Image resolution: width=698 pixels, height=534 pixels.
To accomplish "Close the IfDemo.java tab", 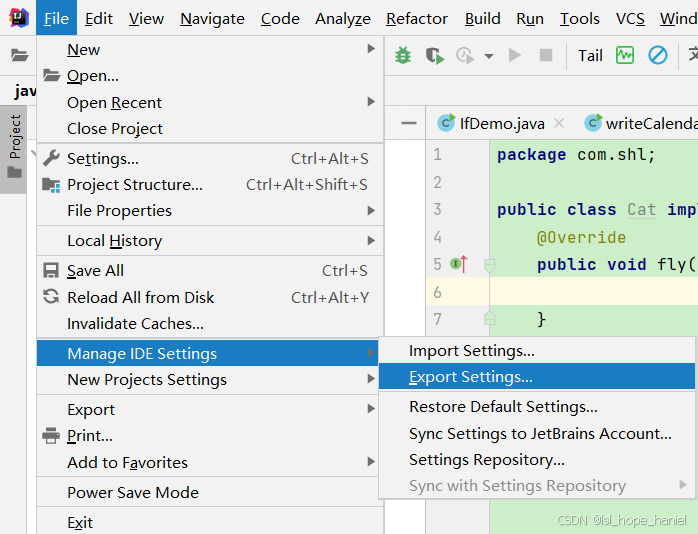I will [559, 123].
